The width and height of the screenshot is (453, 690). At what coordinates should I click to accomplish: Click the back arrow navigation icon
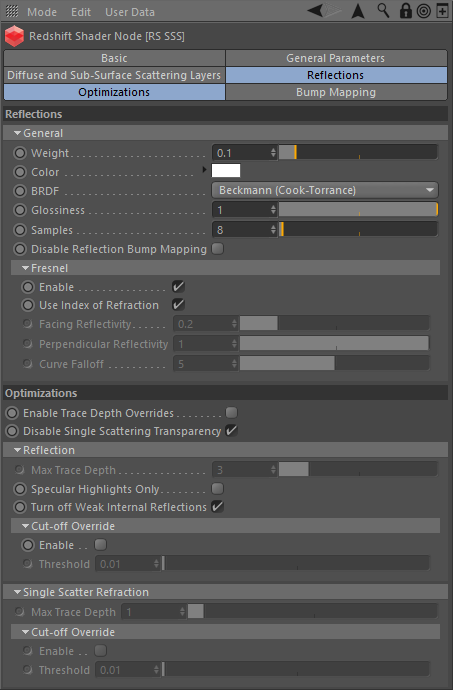coord(315,11)
